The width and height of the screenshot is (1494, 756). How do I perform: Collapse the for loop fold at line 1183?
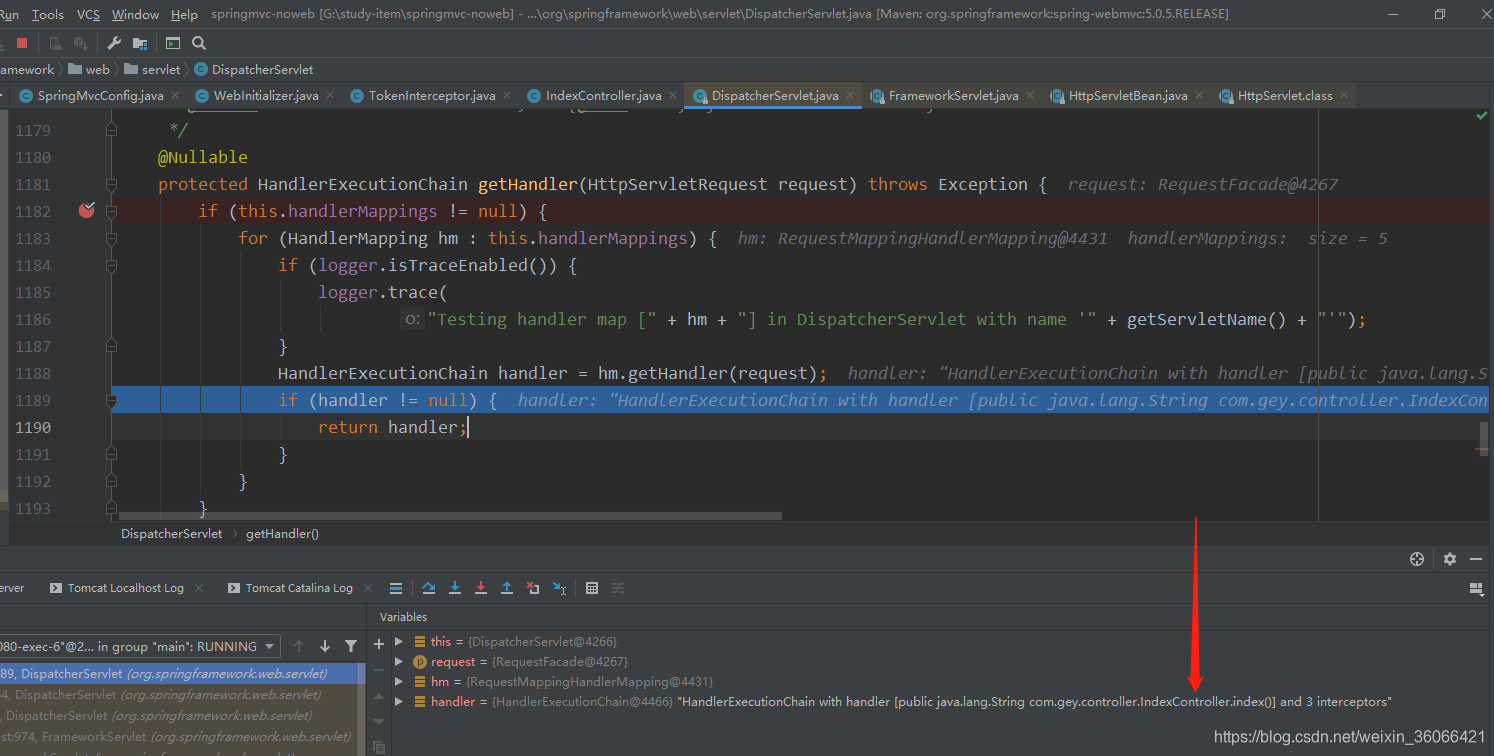tap(112, 238)
